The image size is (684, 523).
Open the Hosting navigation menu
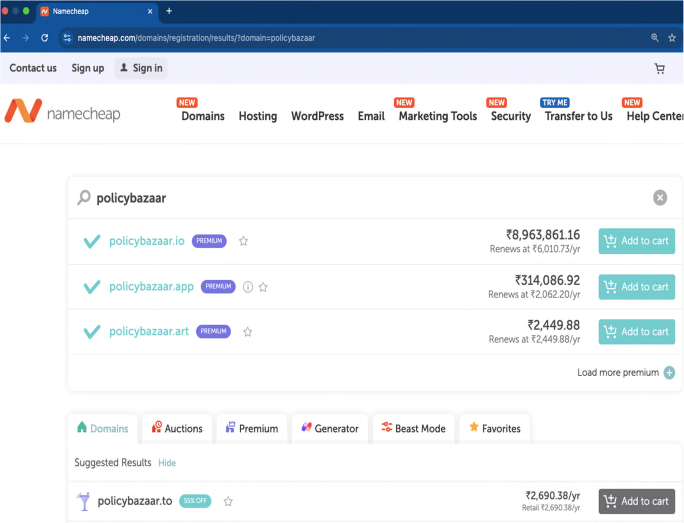(x=258, y=116)
